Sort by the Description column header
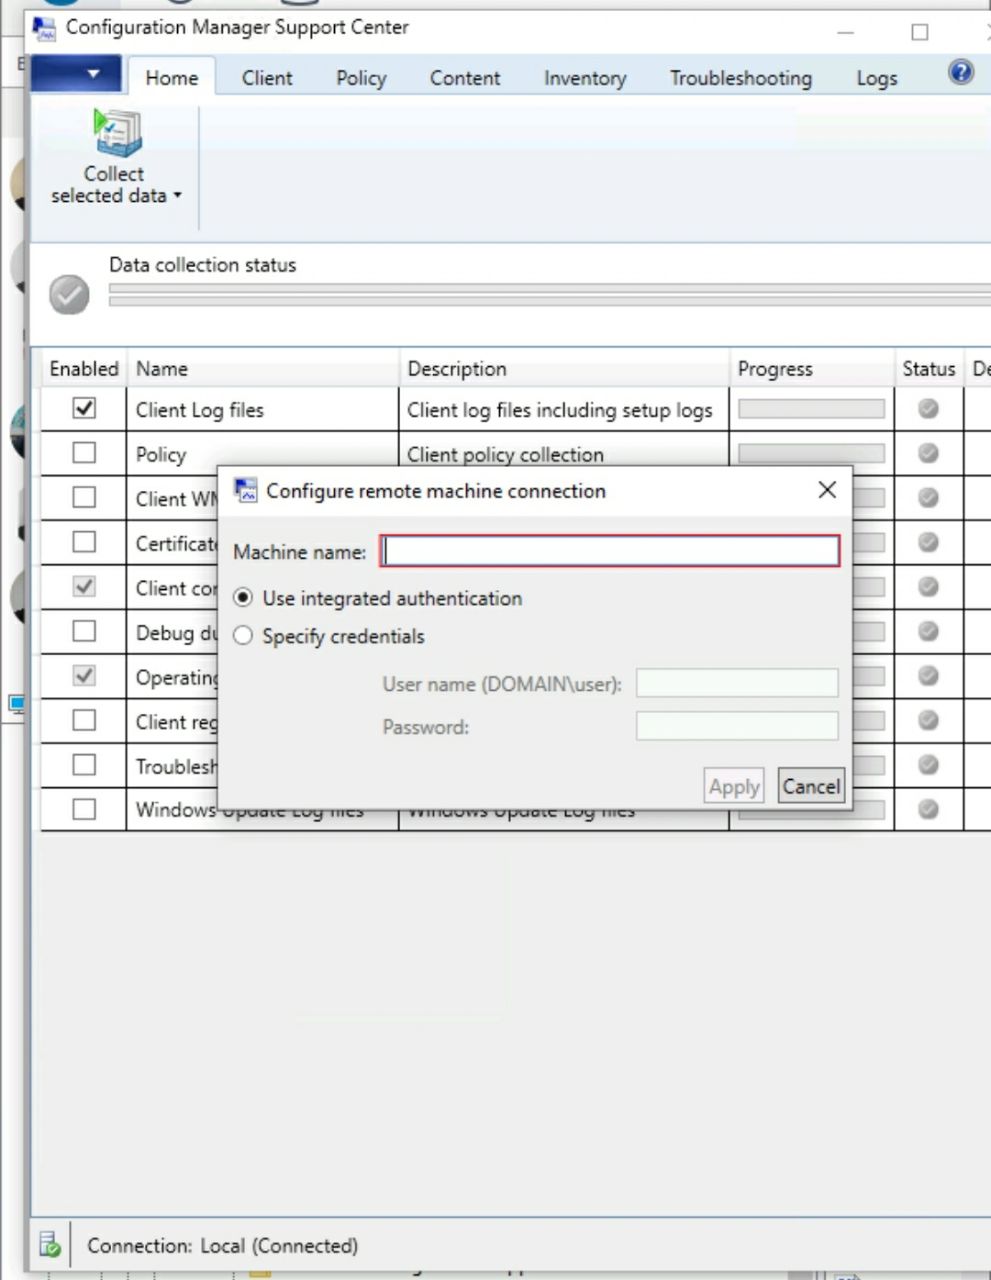 564,369
